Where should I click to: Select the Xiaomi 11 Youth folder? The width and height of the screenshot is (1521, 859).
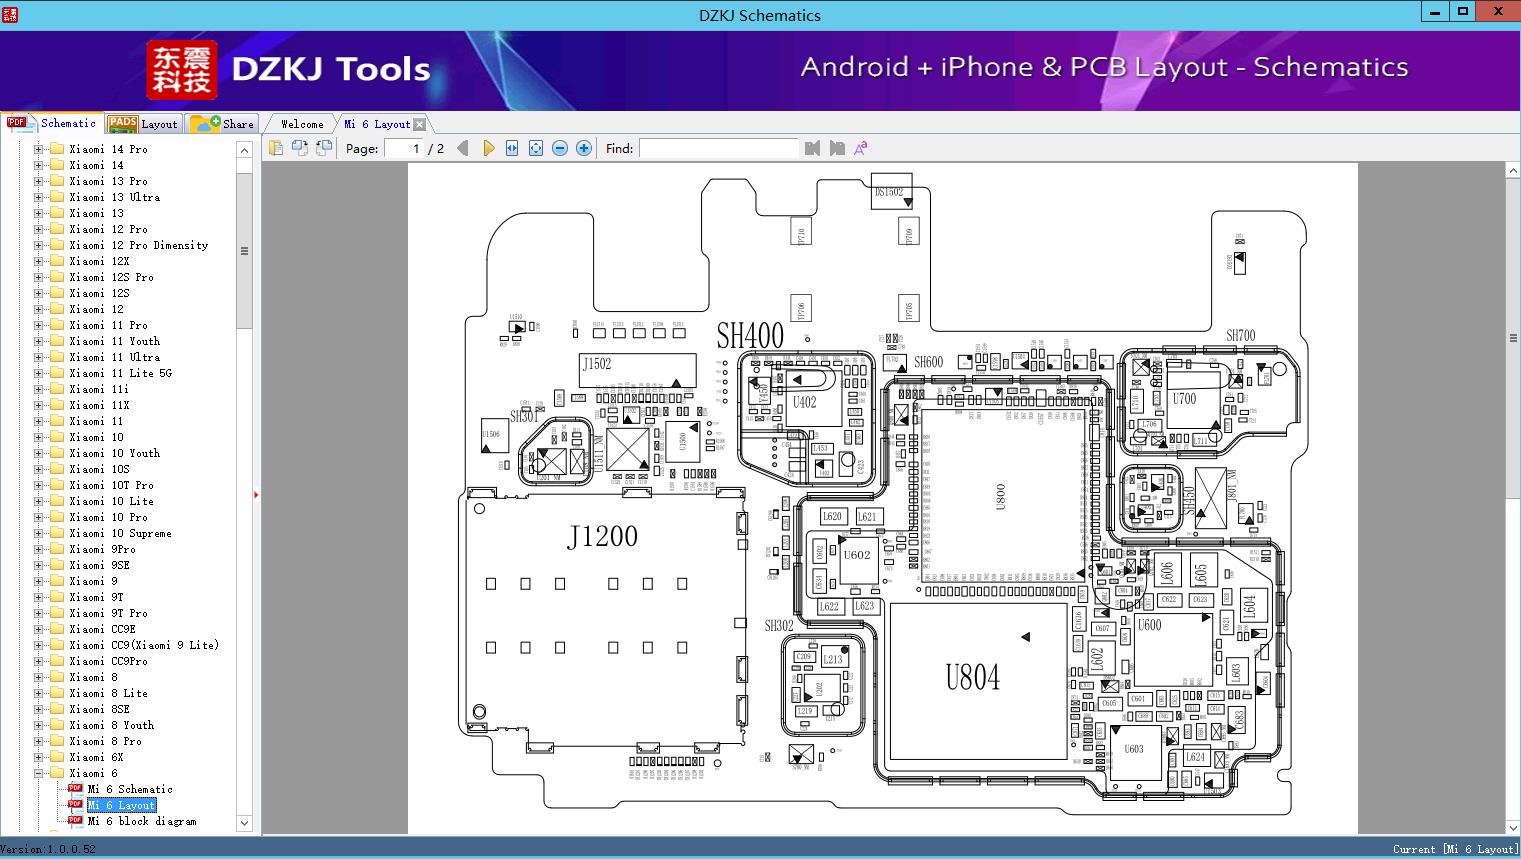pos(114,341)
